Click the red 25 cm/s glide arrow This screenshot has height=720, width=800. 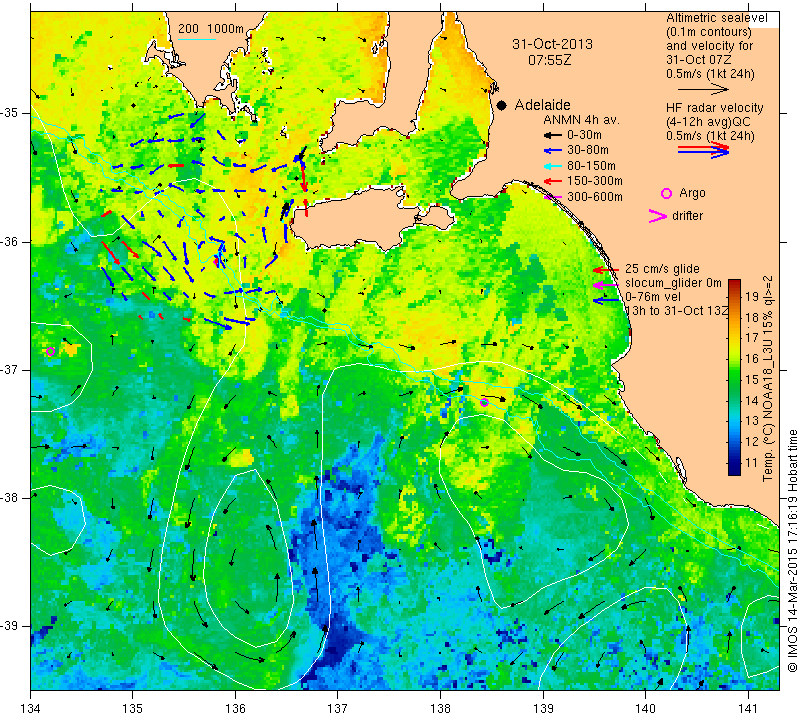click(606, 269)
